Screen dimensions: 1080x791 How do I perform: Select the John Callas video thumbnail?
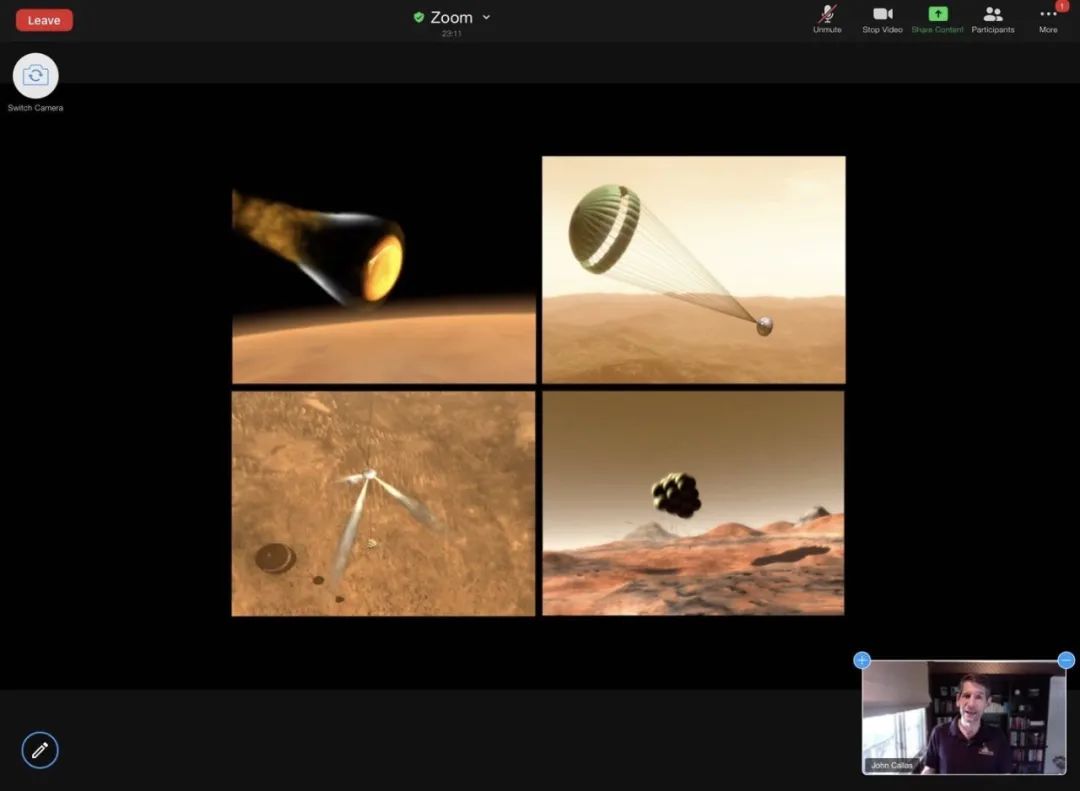[964, 717]
